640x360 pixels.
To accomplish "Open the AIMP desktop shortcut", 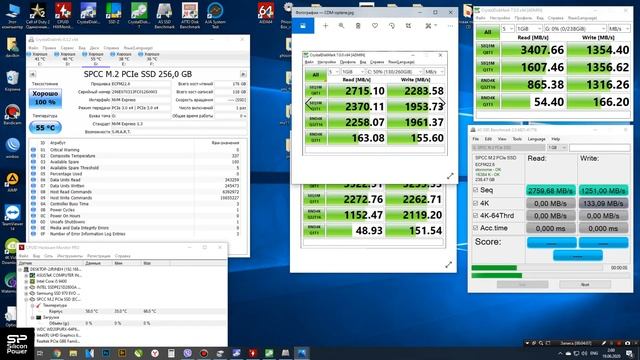I will pos(12,182).
